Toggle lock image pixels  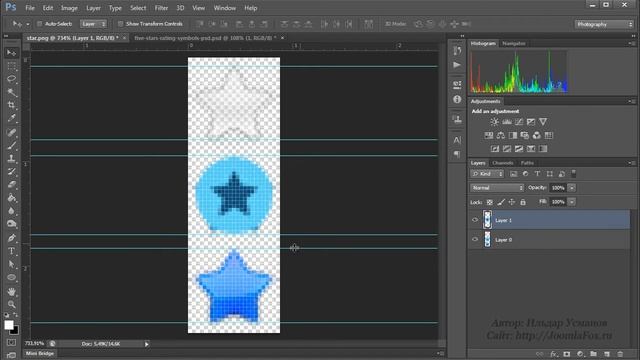coord(501,202)
